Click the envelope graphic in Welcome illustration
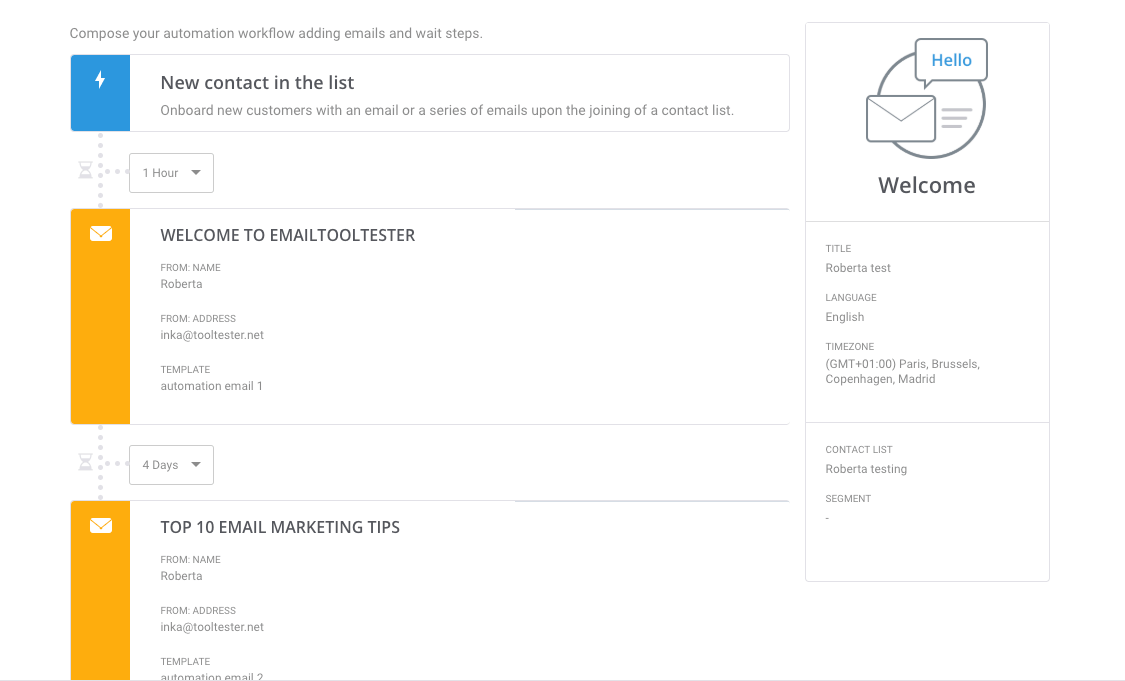The width and height of the screenshot is (1125, 681). [x=900, y=118]
